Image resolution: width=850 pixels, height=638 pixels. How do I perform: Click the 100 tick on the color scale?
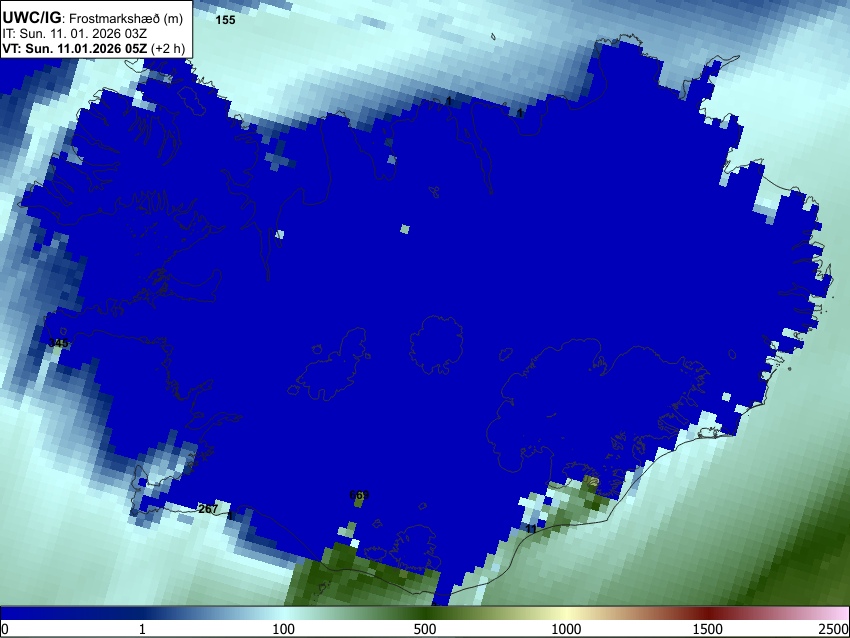pyautogui.click(x=283, y=629)
